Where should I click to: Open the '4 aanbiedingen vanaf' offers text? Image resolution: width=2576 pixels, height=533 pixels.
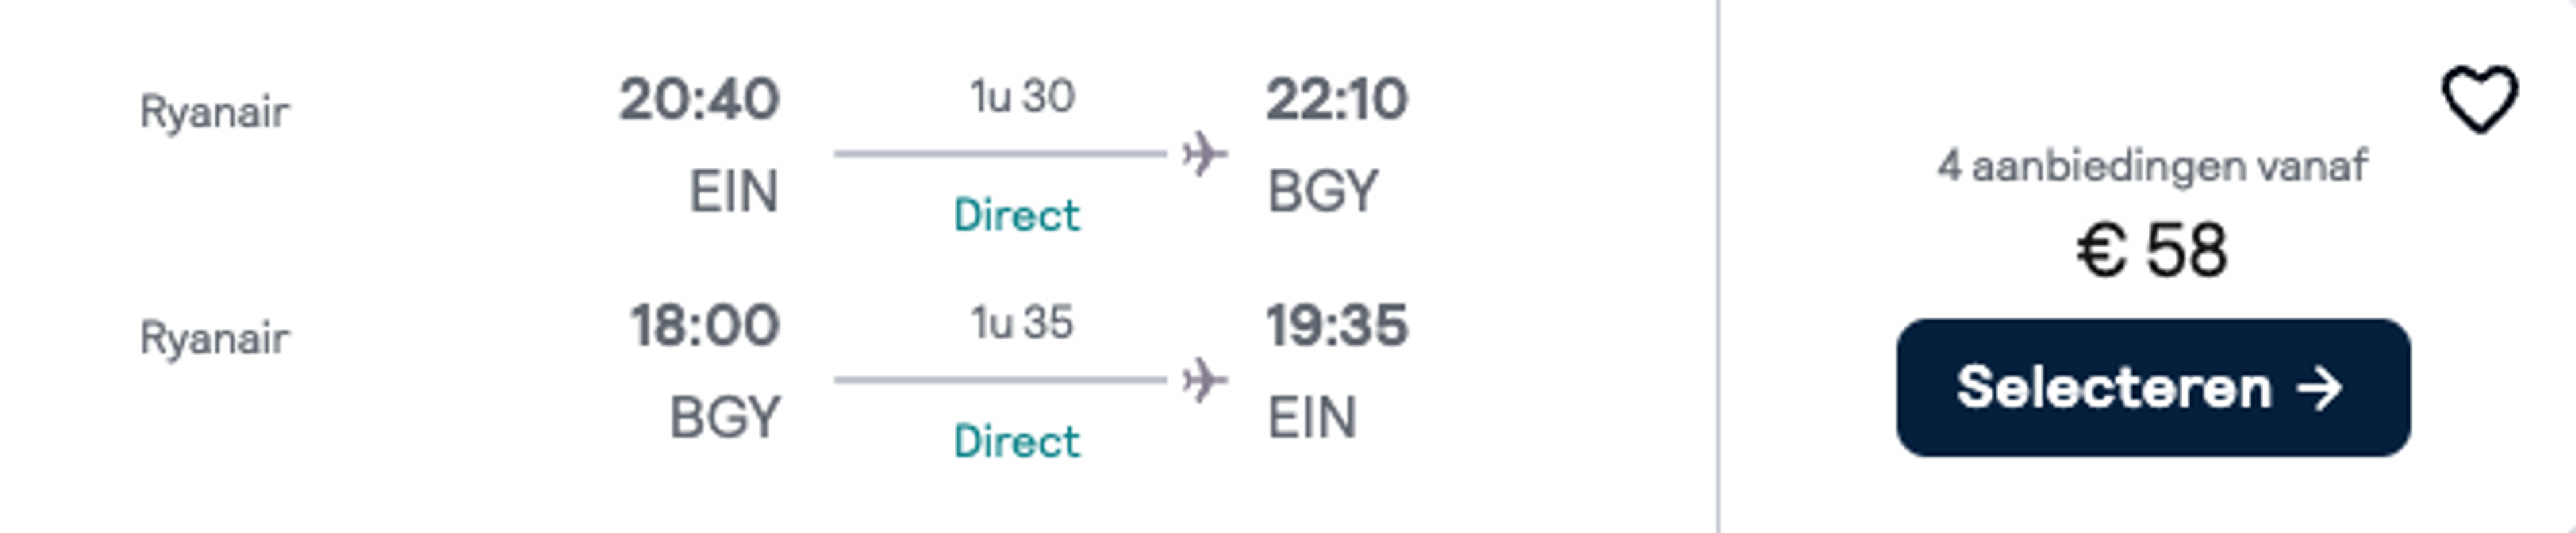[2152, 165]
